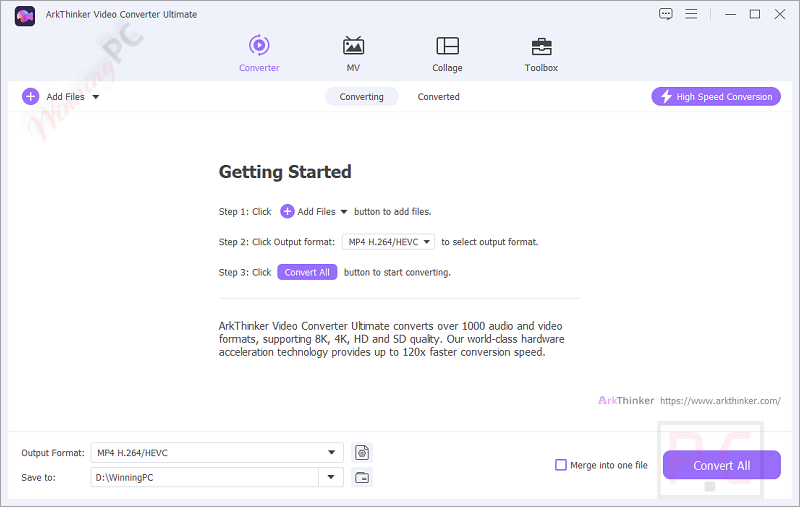Open the feedback chat bubble icon

(665, 14)
